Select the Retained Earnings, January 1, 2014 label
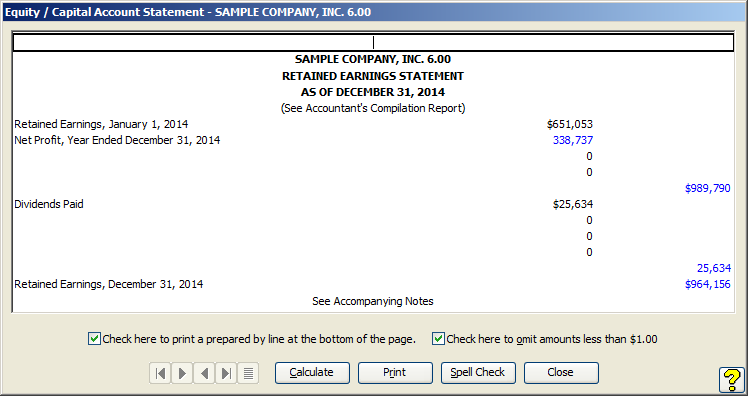The height and width of the screenshot is (396, 748). [101, 125]
